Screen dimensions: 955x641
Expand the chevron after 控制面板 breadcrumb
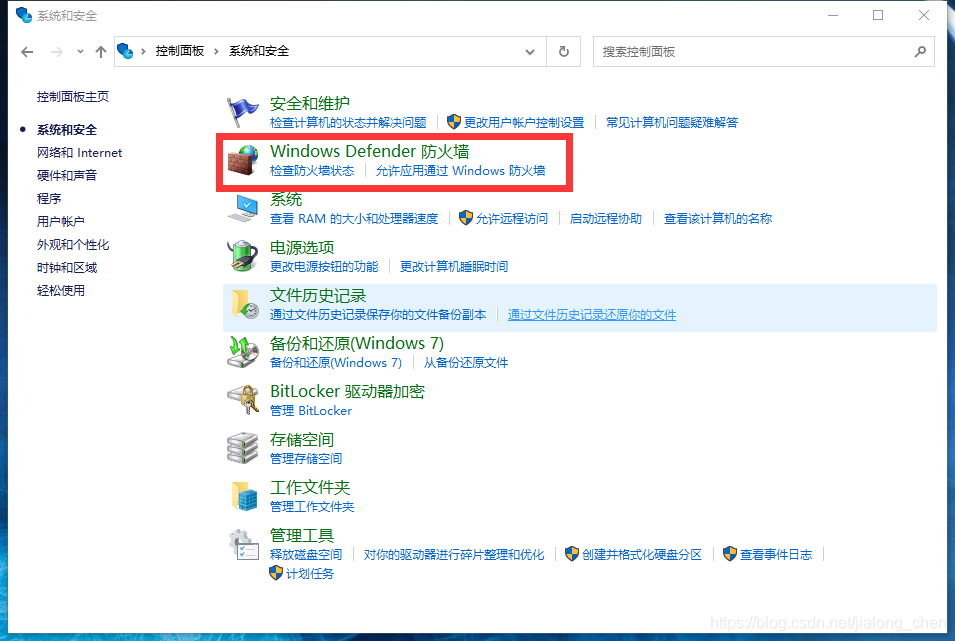216,51
